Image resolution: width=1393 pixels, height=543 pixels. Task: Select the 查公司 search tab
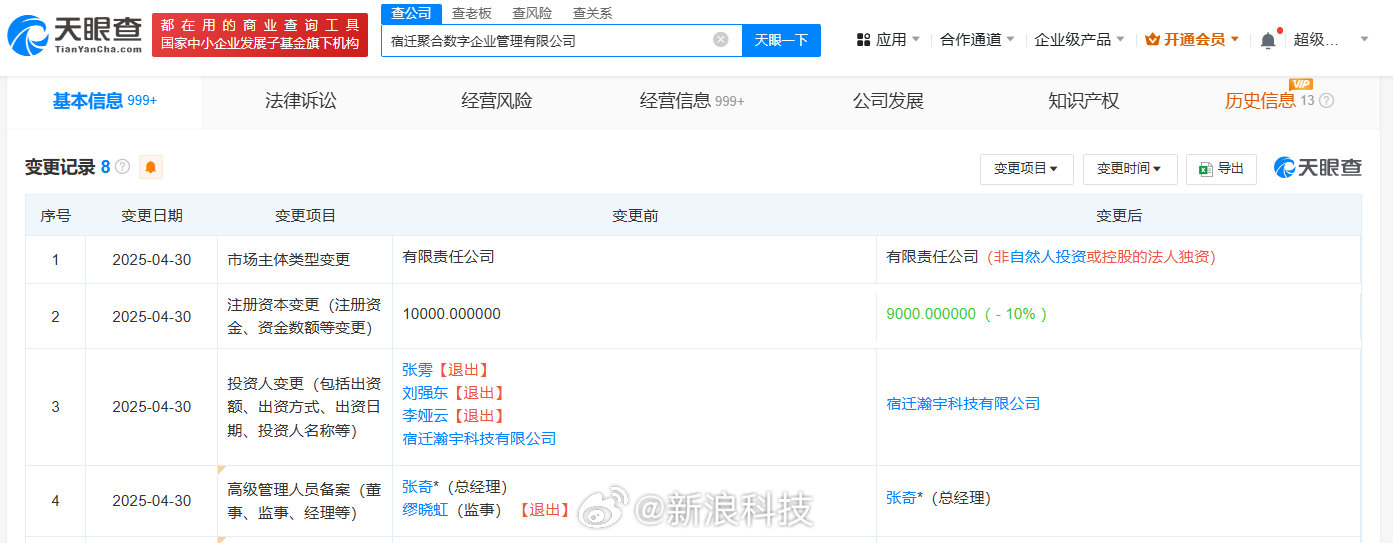coord(411,13)
